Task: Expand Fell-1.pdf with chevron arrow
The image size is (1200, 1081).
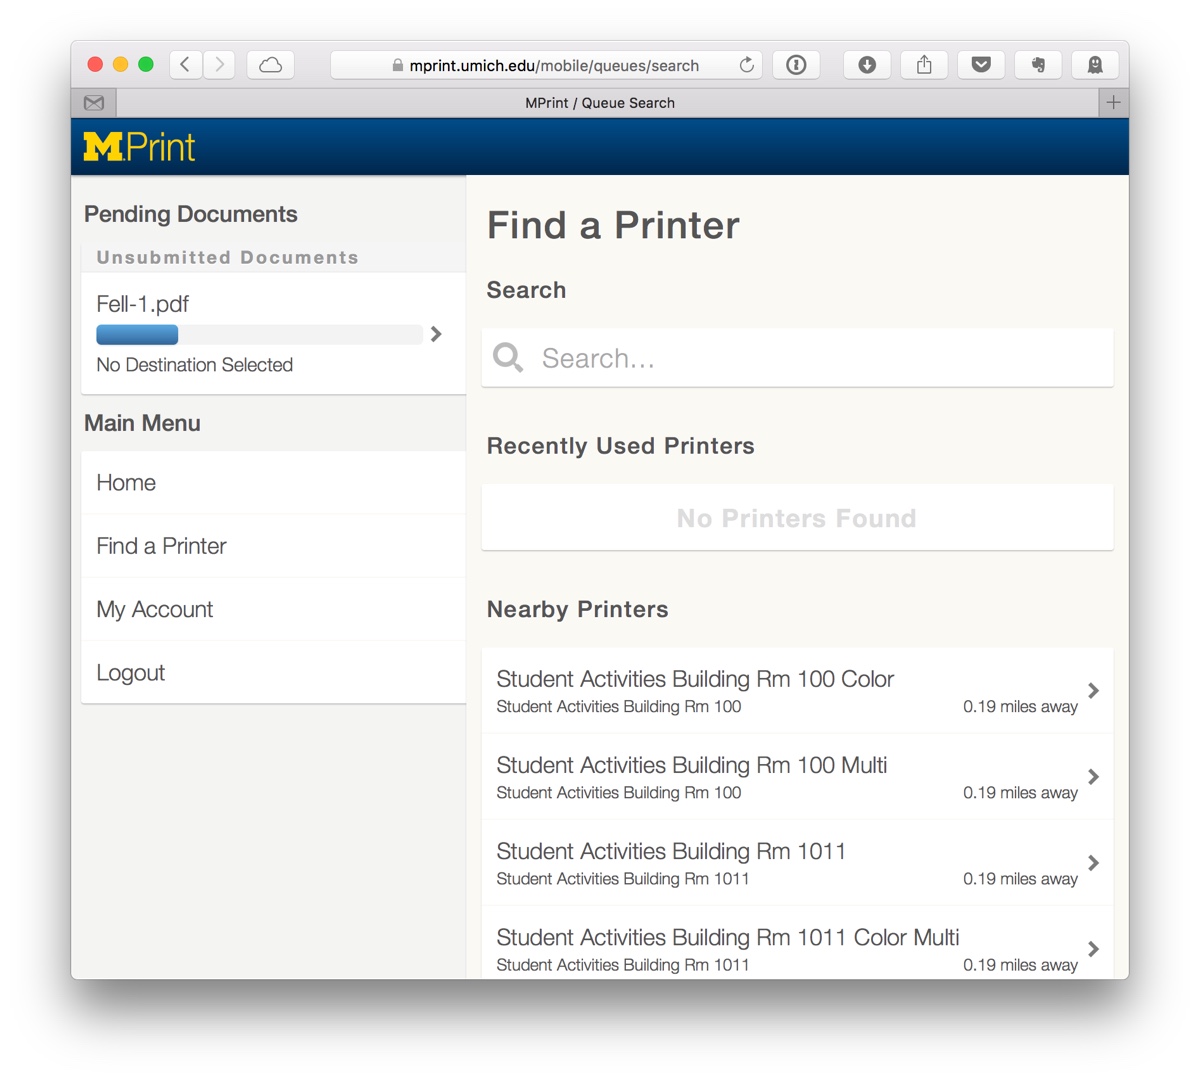Action: click(x=436, y=334)
